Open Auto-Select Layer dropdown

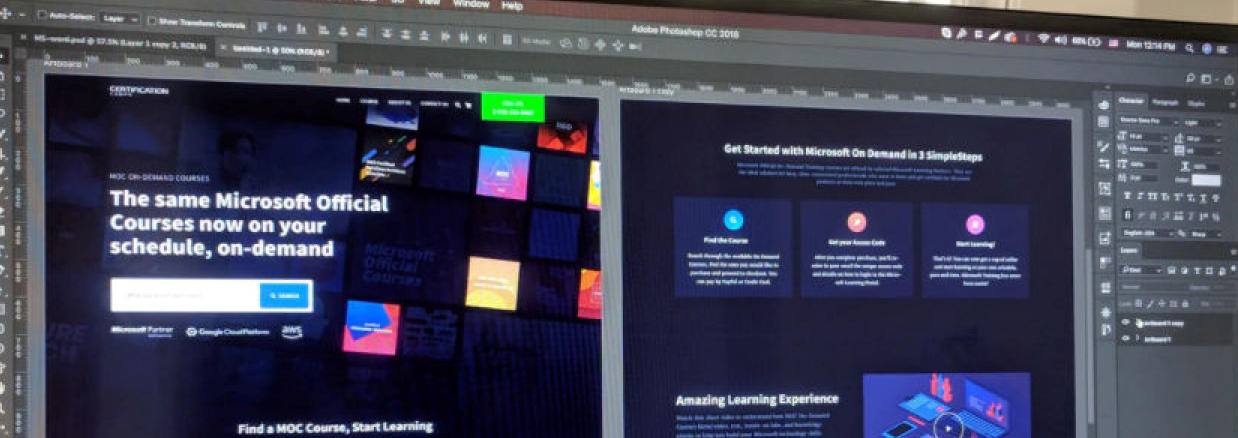(119, 19)
